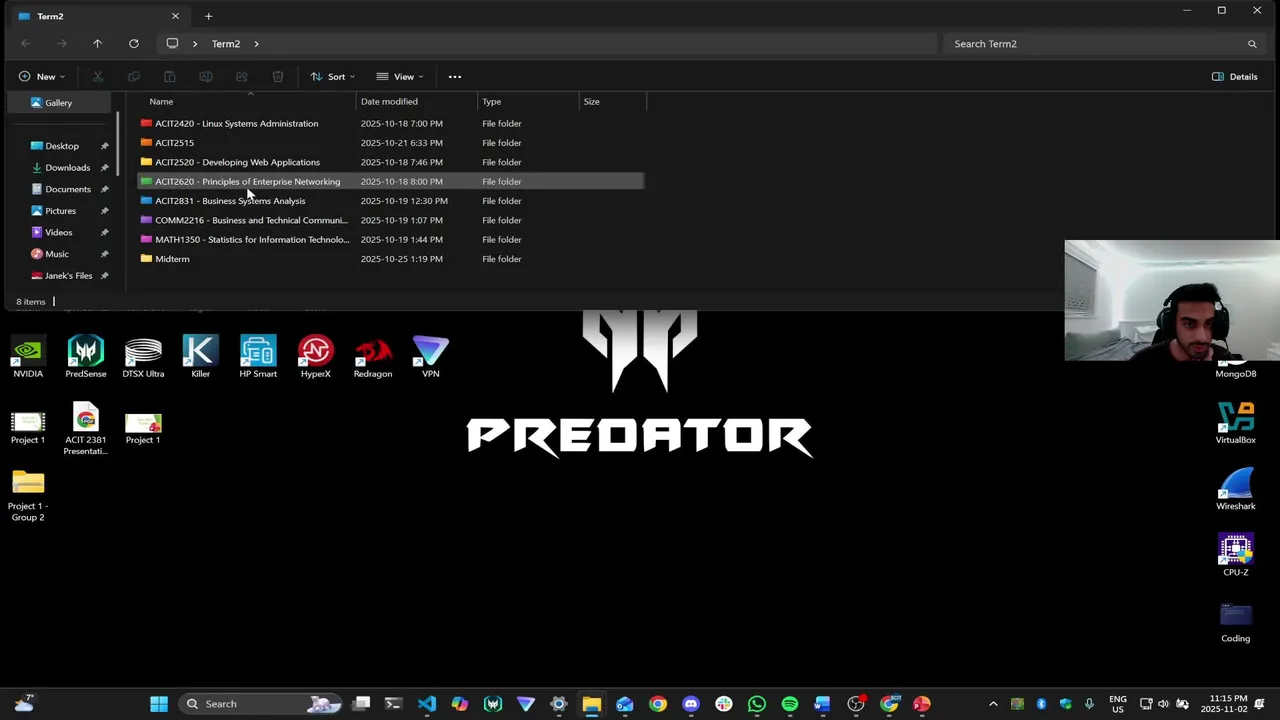
Task: Open Videos in the navigation pane
Action: tap(59, 232)
